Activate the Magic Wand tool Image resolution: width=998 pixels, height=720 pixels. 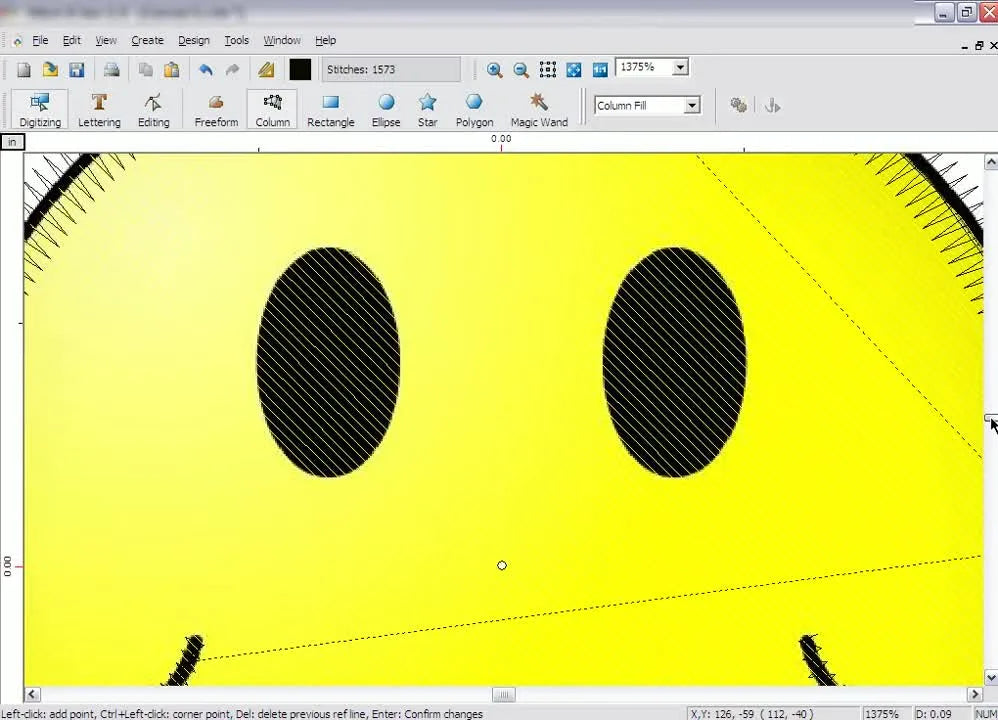[x=539, y=108]
